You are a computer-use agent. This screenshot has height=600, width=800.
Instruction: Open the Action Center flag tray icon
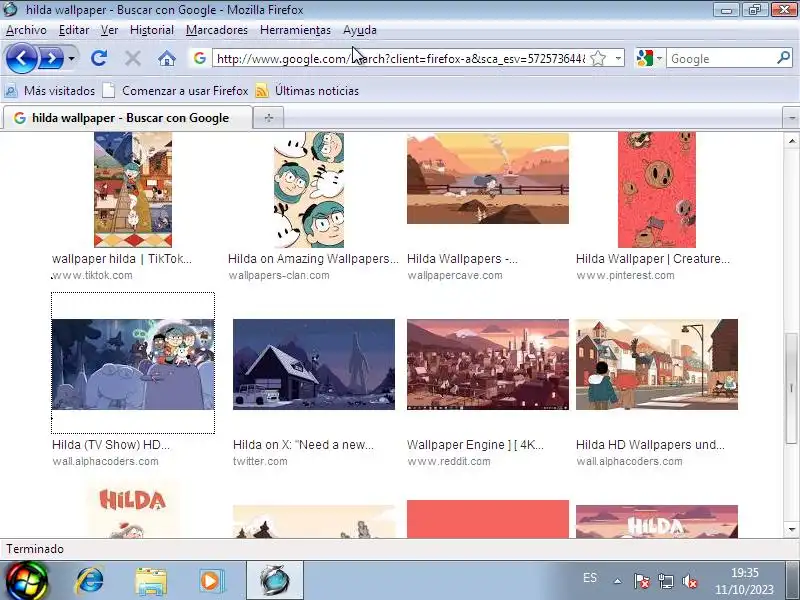(641, 581)
